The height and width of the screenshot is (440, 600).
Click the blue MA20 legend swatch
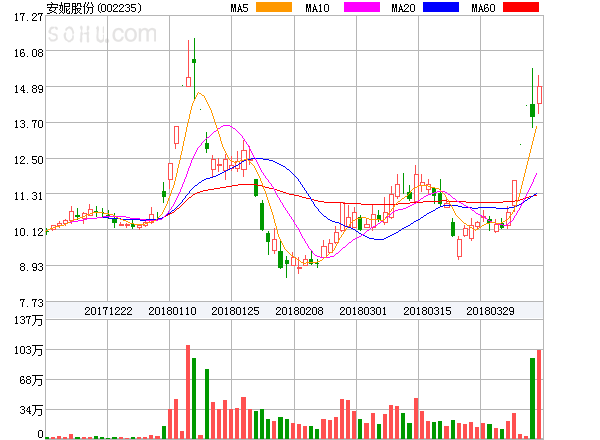point(441,7)
